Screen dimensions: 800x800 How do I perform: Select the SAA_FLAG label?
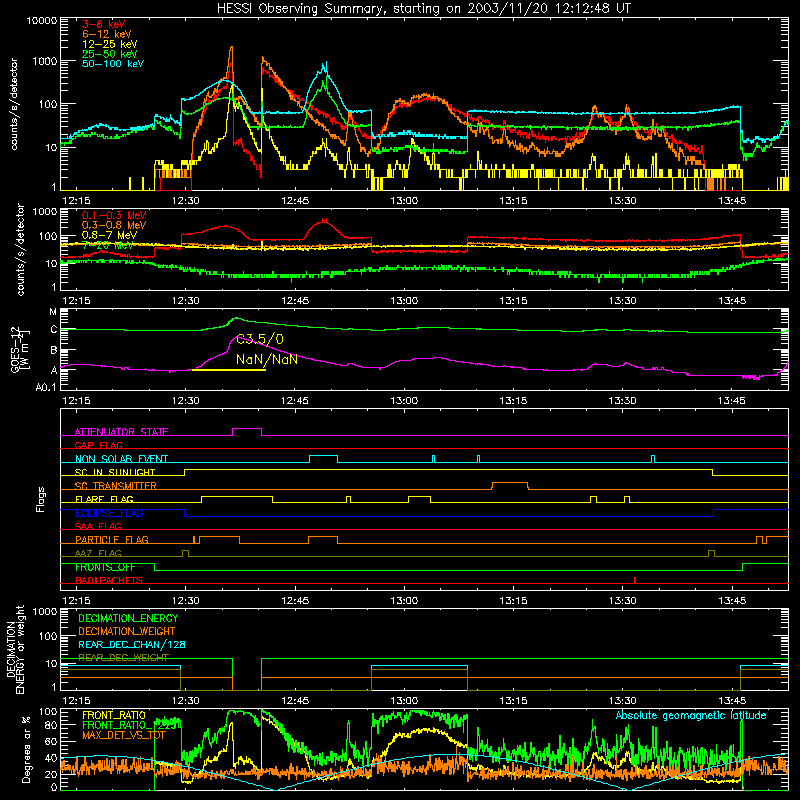98,526
